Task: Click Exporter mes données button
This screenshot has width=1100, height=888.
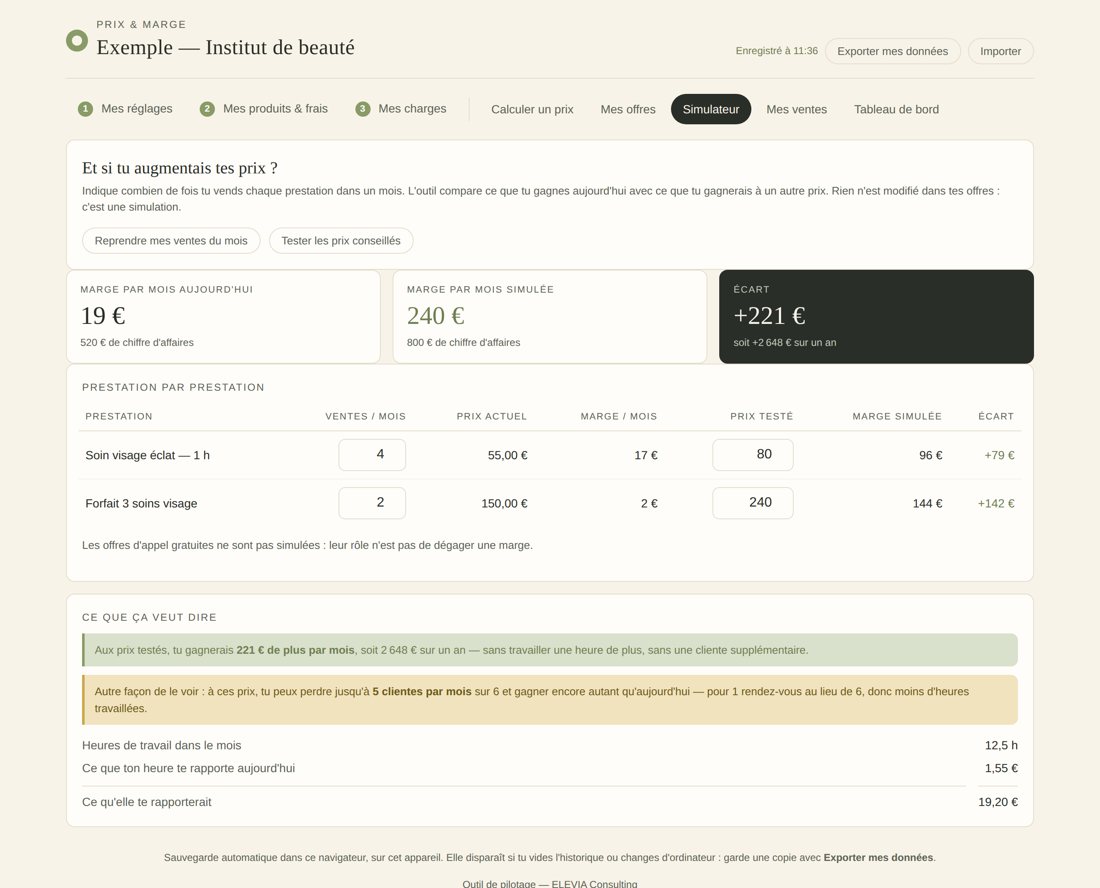Action: click(892, 51)
